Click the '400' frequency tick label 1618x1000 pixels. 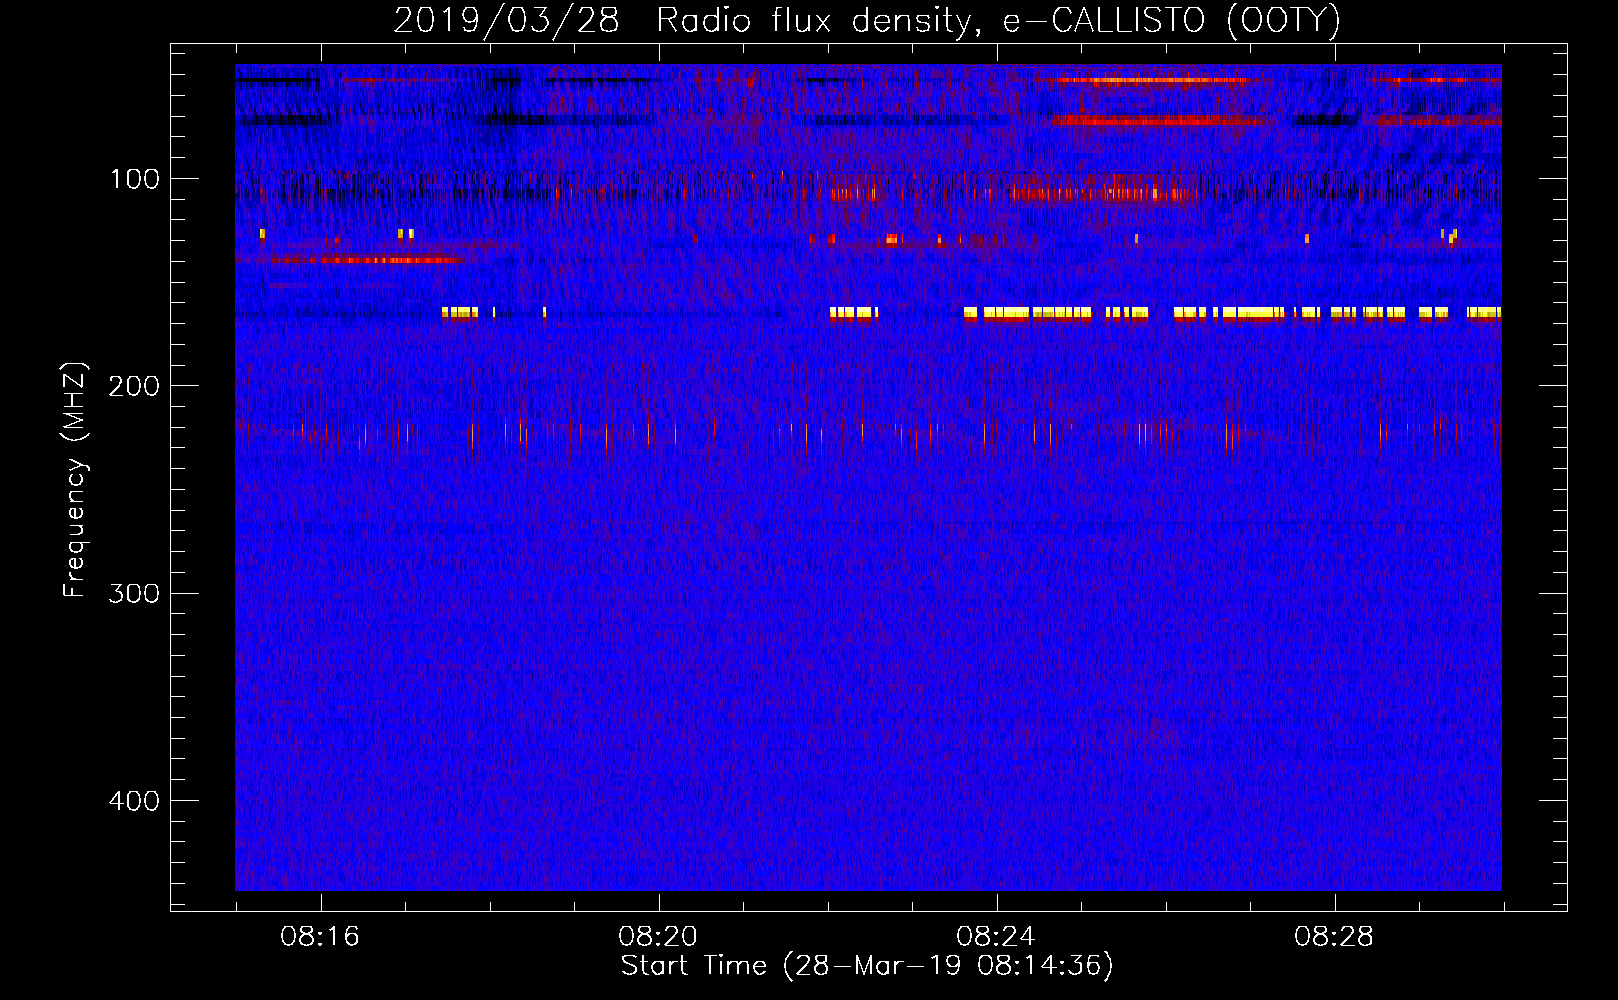[x=134, y=801]
